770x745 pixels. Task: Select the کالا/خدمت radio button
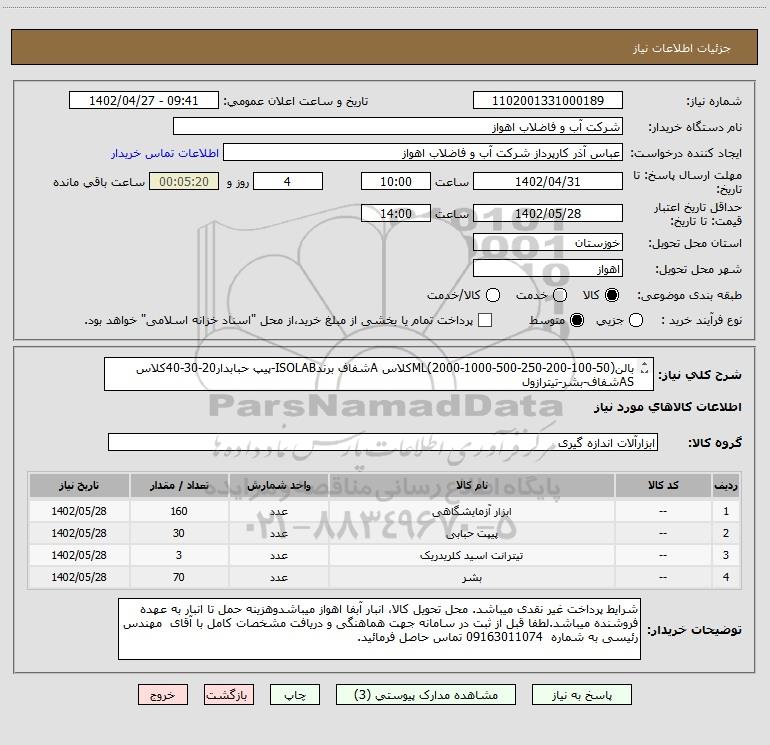click(x=493, y=295)
